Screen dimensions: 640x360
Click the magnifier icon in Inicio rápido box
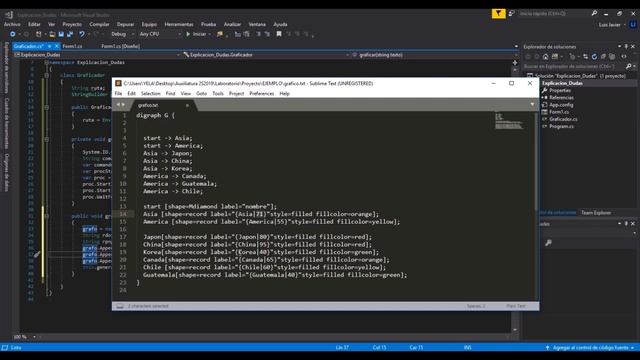pyautogui.click(x=594, y=13)
